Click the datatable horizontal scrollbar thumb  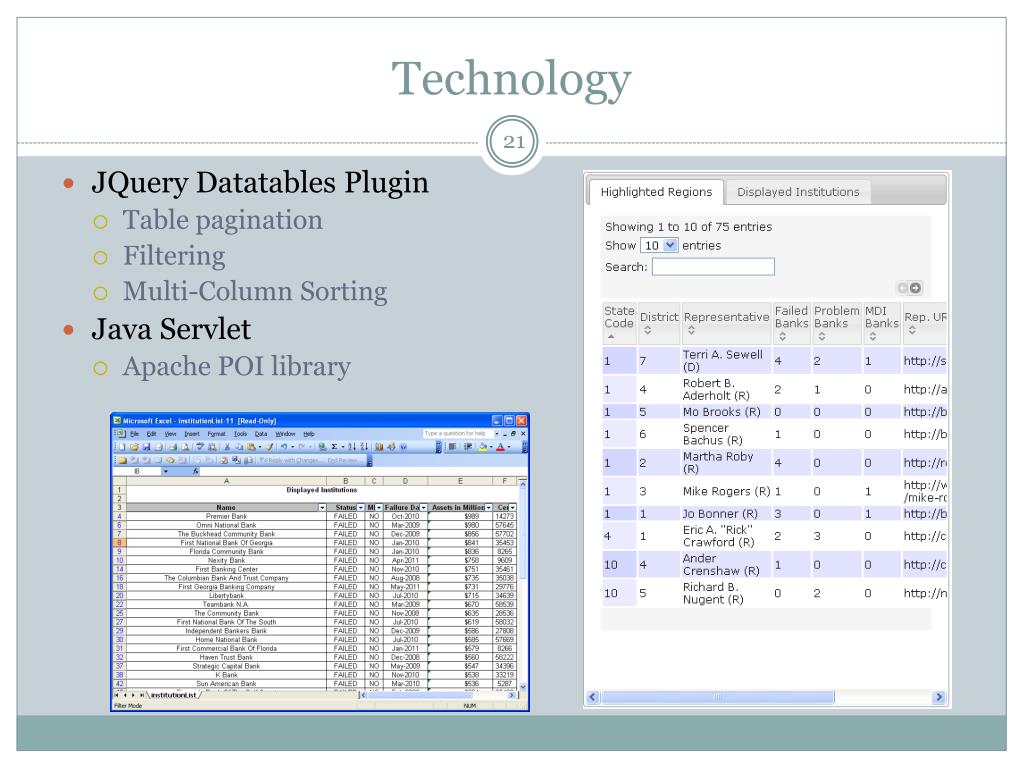coord(718,697)
